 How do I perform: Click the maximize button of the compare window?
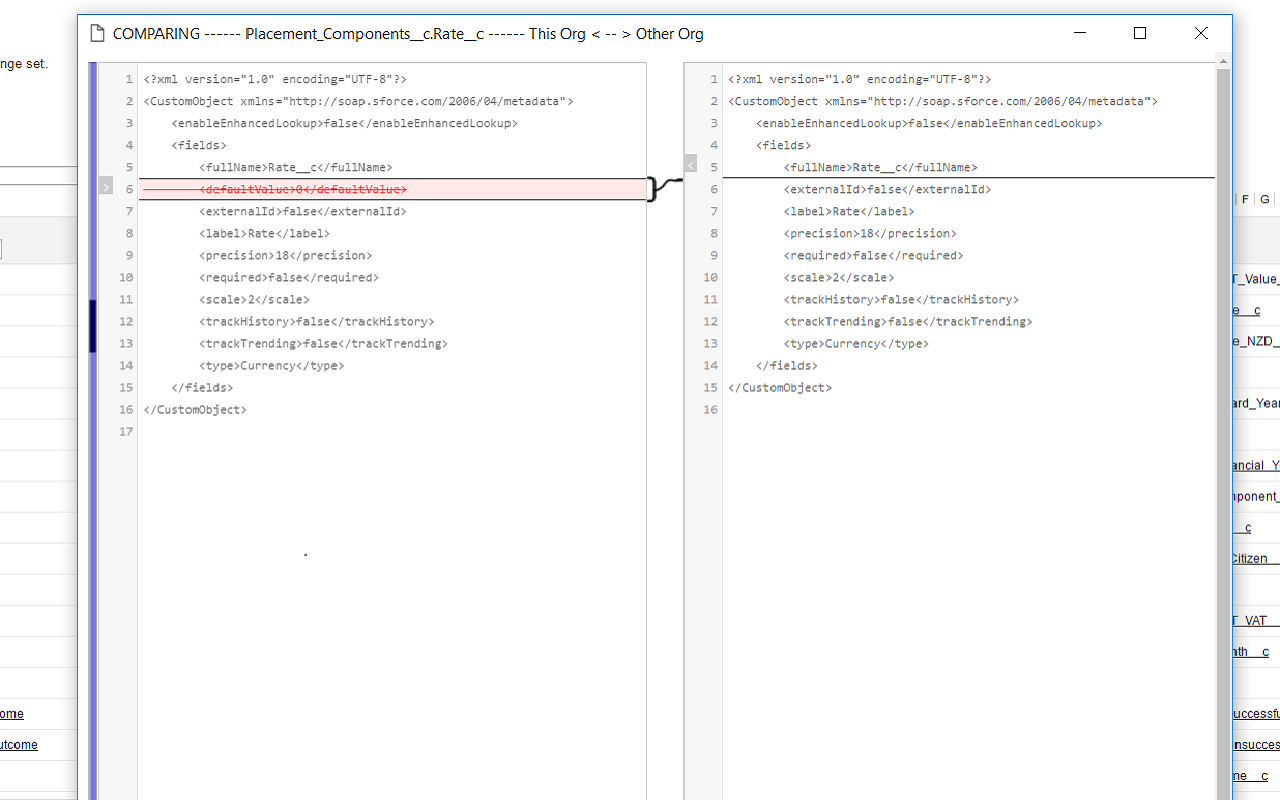[x=1140, y=33]
